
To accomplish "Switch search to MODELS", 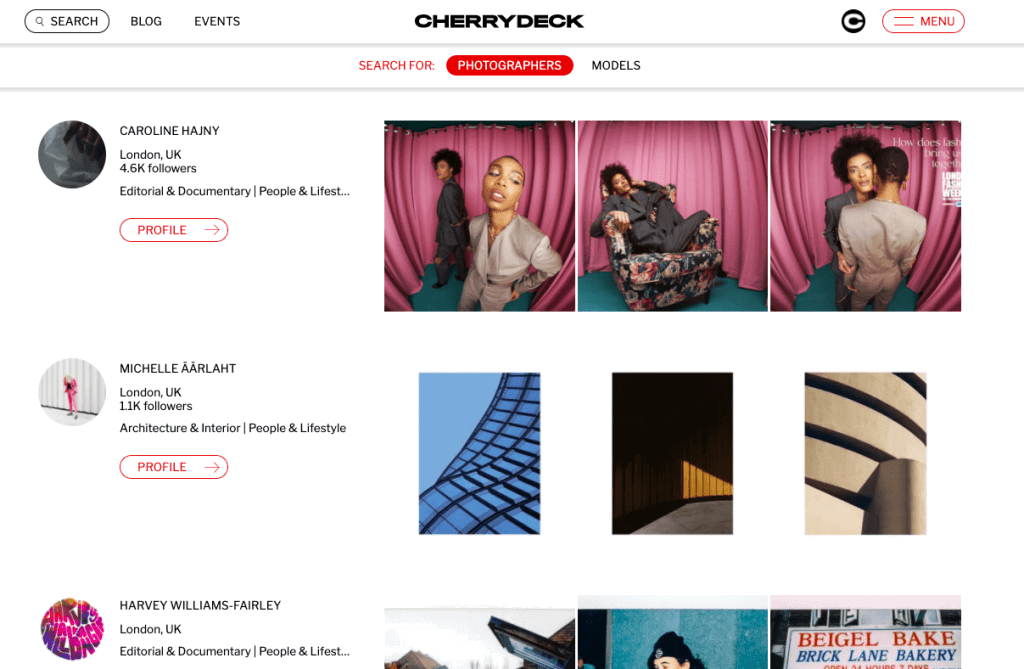I will click(x=616, y=65).
